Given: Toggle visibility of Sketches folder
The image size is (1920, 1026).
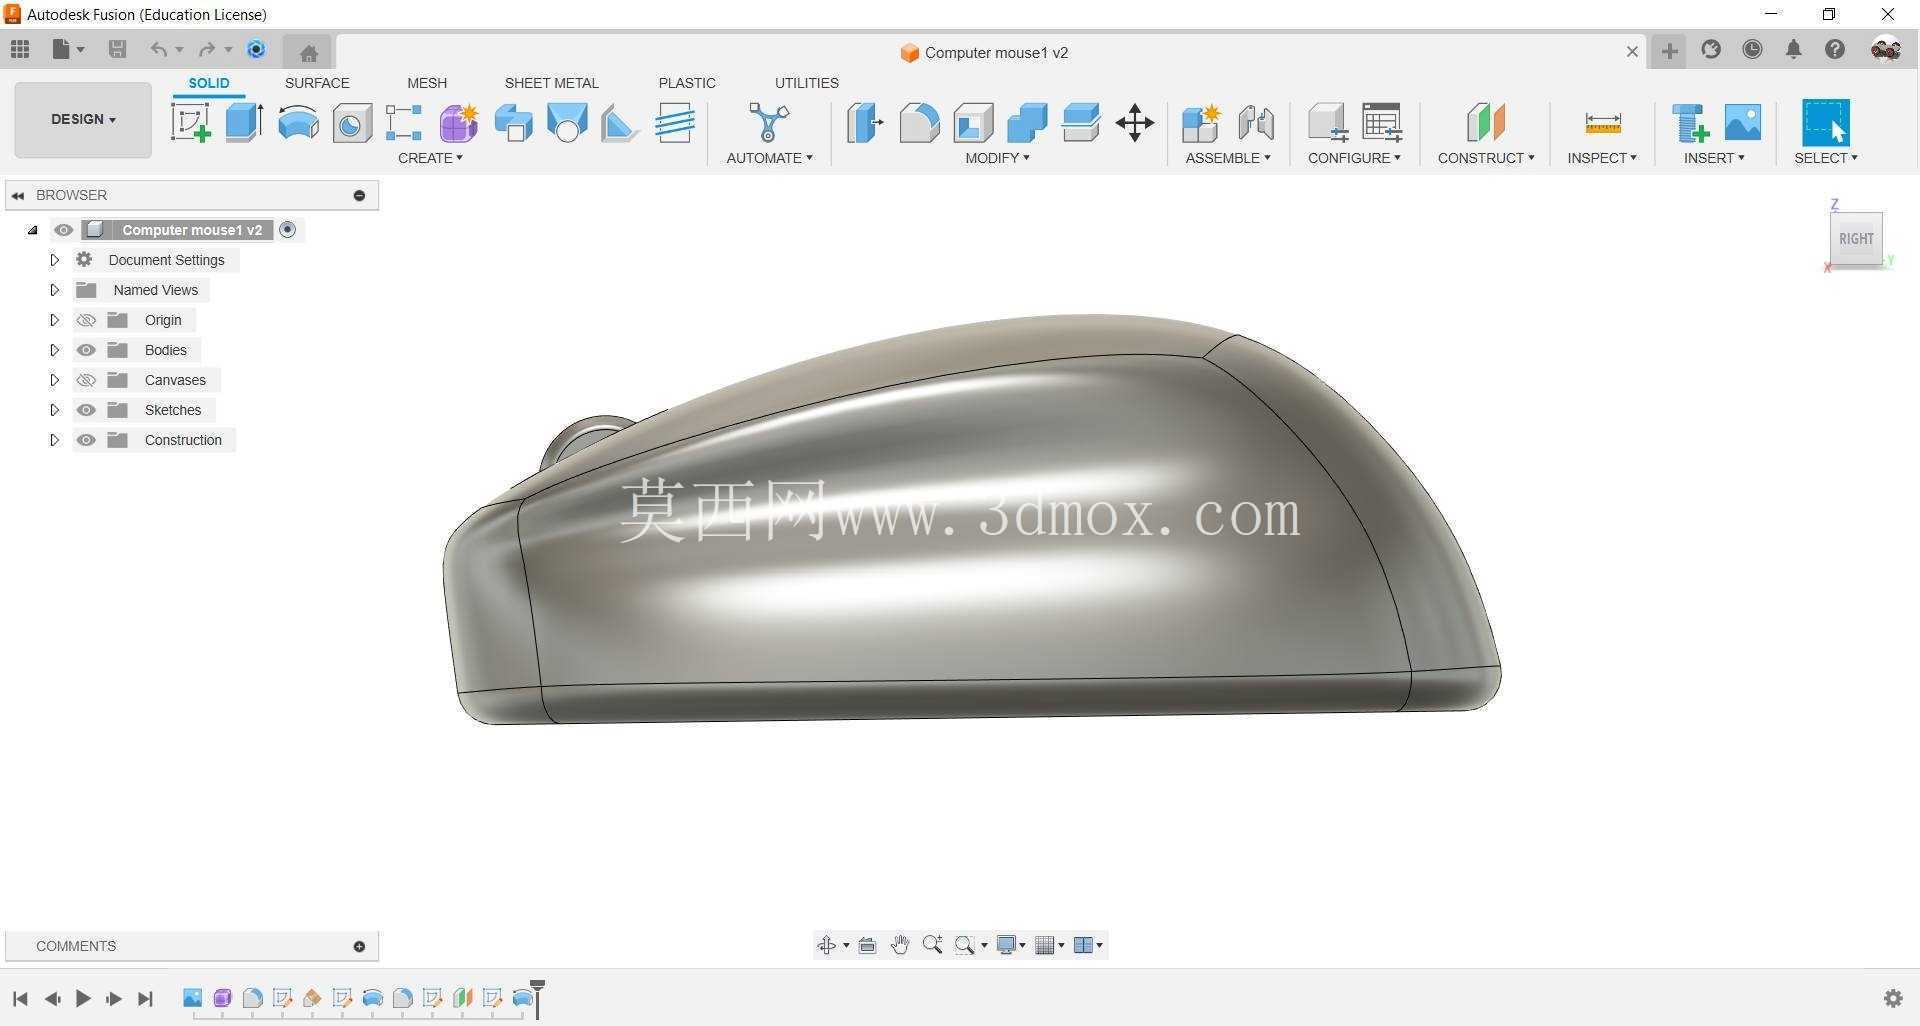Looking at the screenshot, I should pyautogui.click(x=86, y=410).
